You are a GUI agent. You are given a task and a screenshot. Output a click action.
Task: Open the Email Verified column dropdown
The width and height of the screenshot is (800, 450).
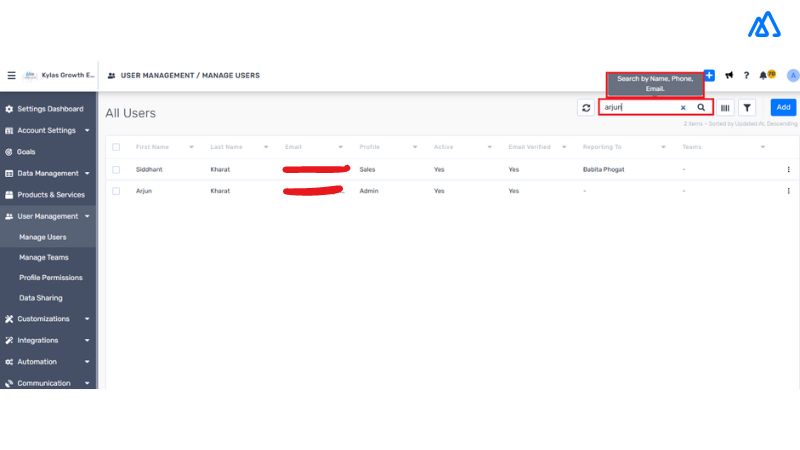(x=564, y=147)
